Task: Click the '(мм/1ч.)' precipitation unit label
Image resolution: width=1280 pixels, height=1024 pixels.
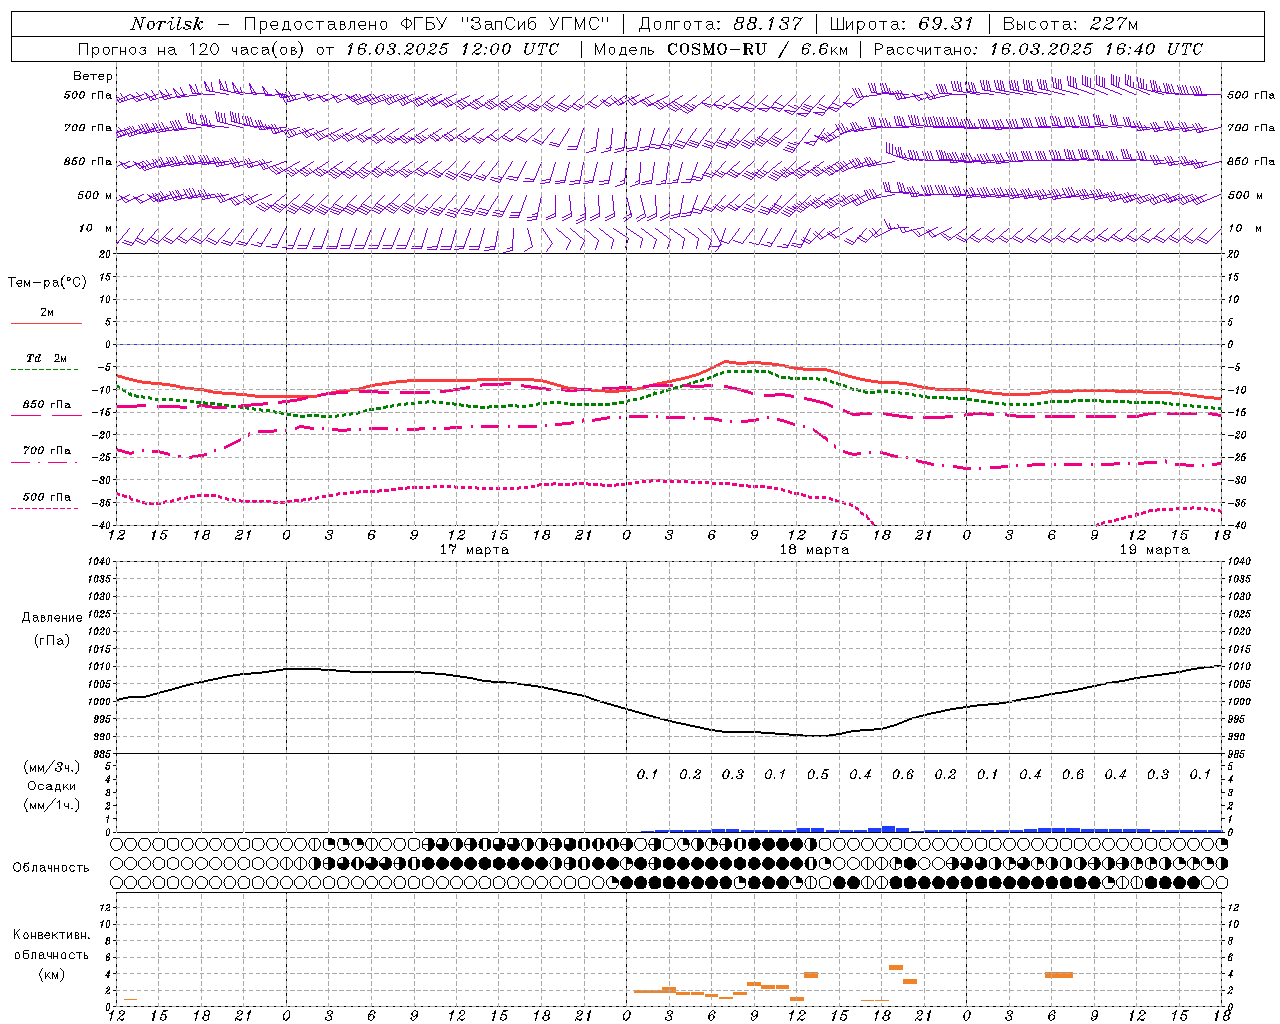Action: click(52, 805)
